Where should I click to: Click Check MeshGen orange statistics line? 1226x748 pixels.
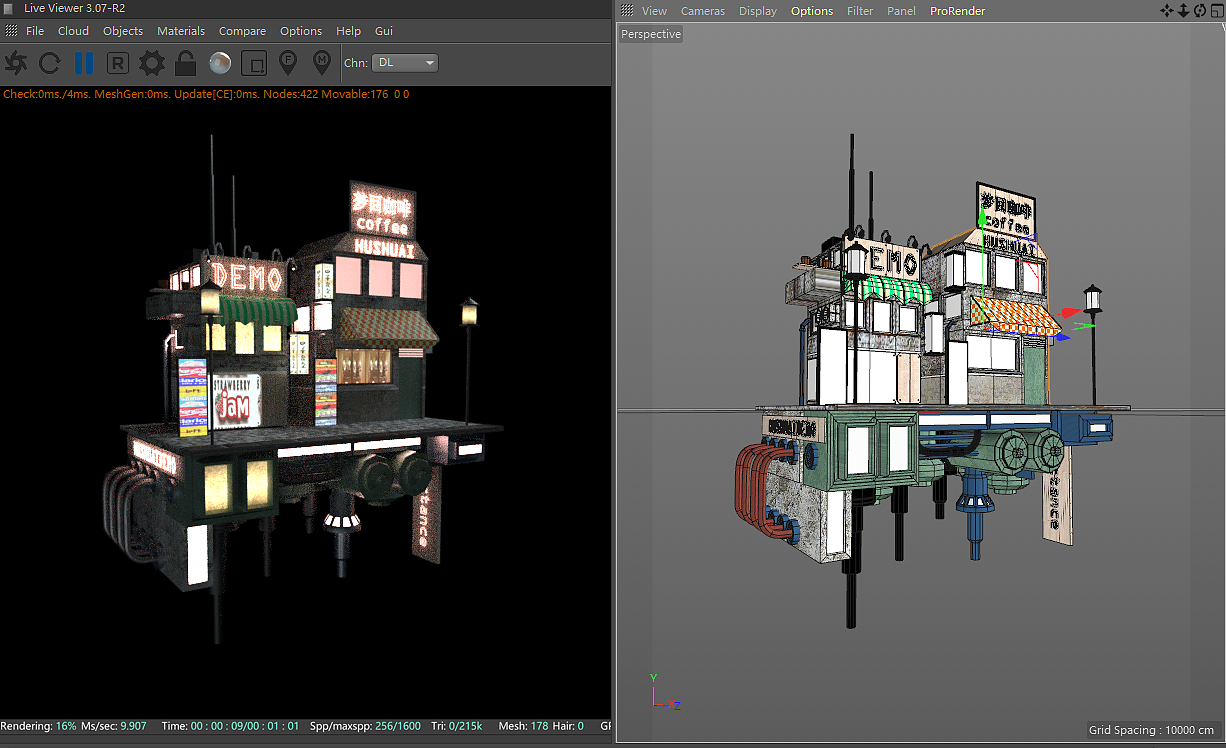coord(206,94)
